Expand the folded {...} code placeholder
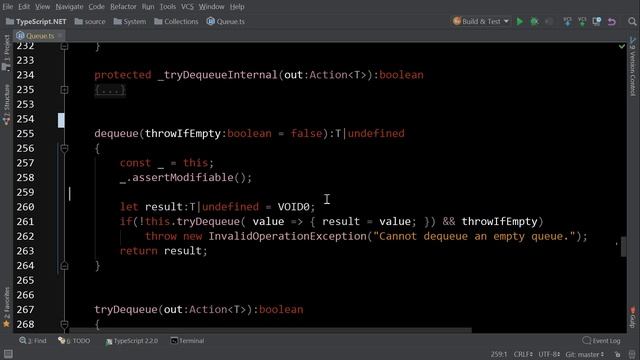The image size is (640, 360). tap(110, 90)
